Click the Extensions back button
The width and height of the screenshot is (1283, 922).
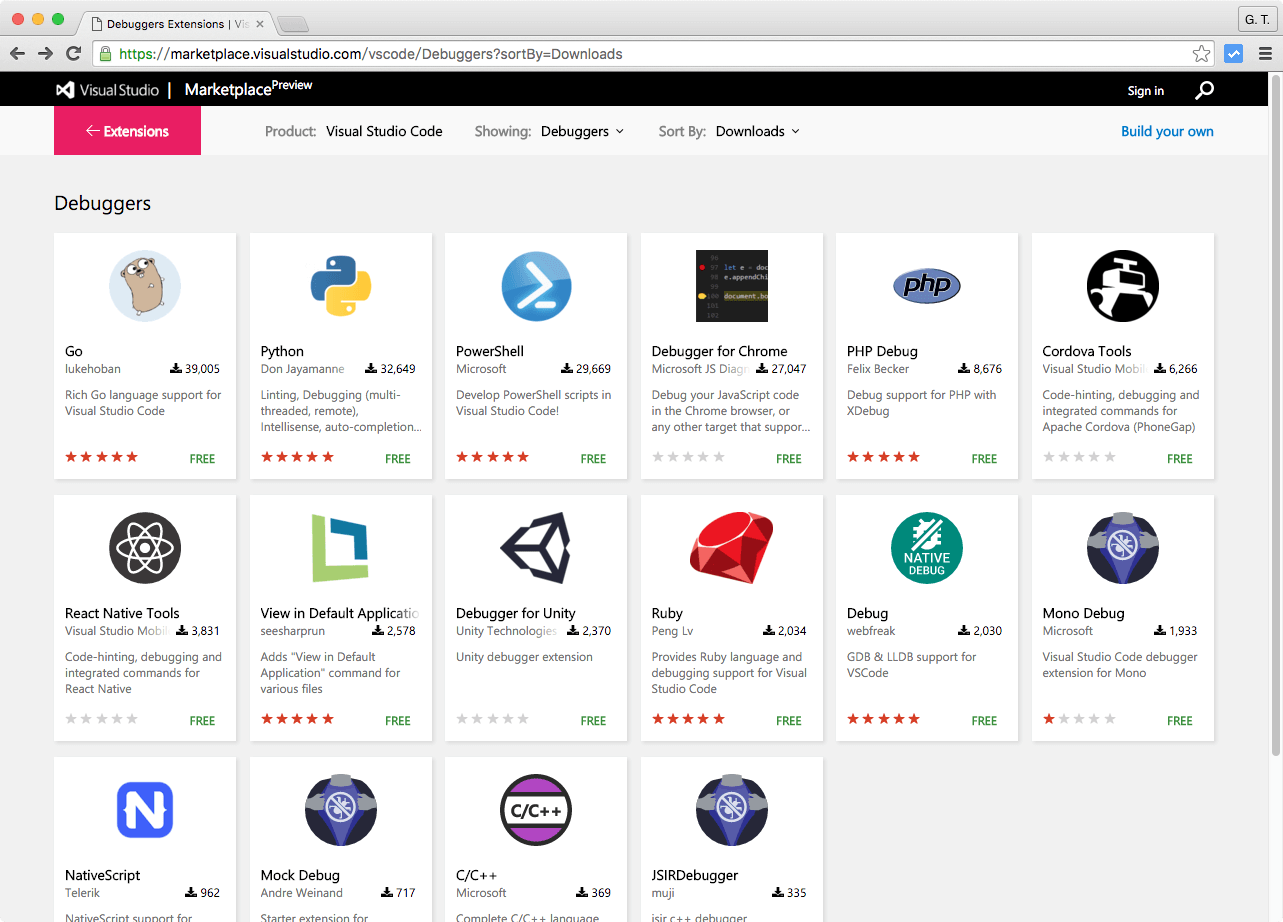click(x=127, y=131)
